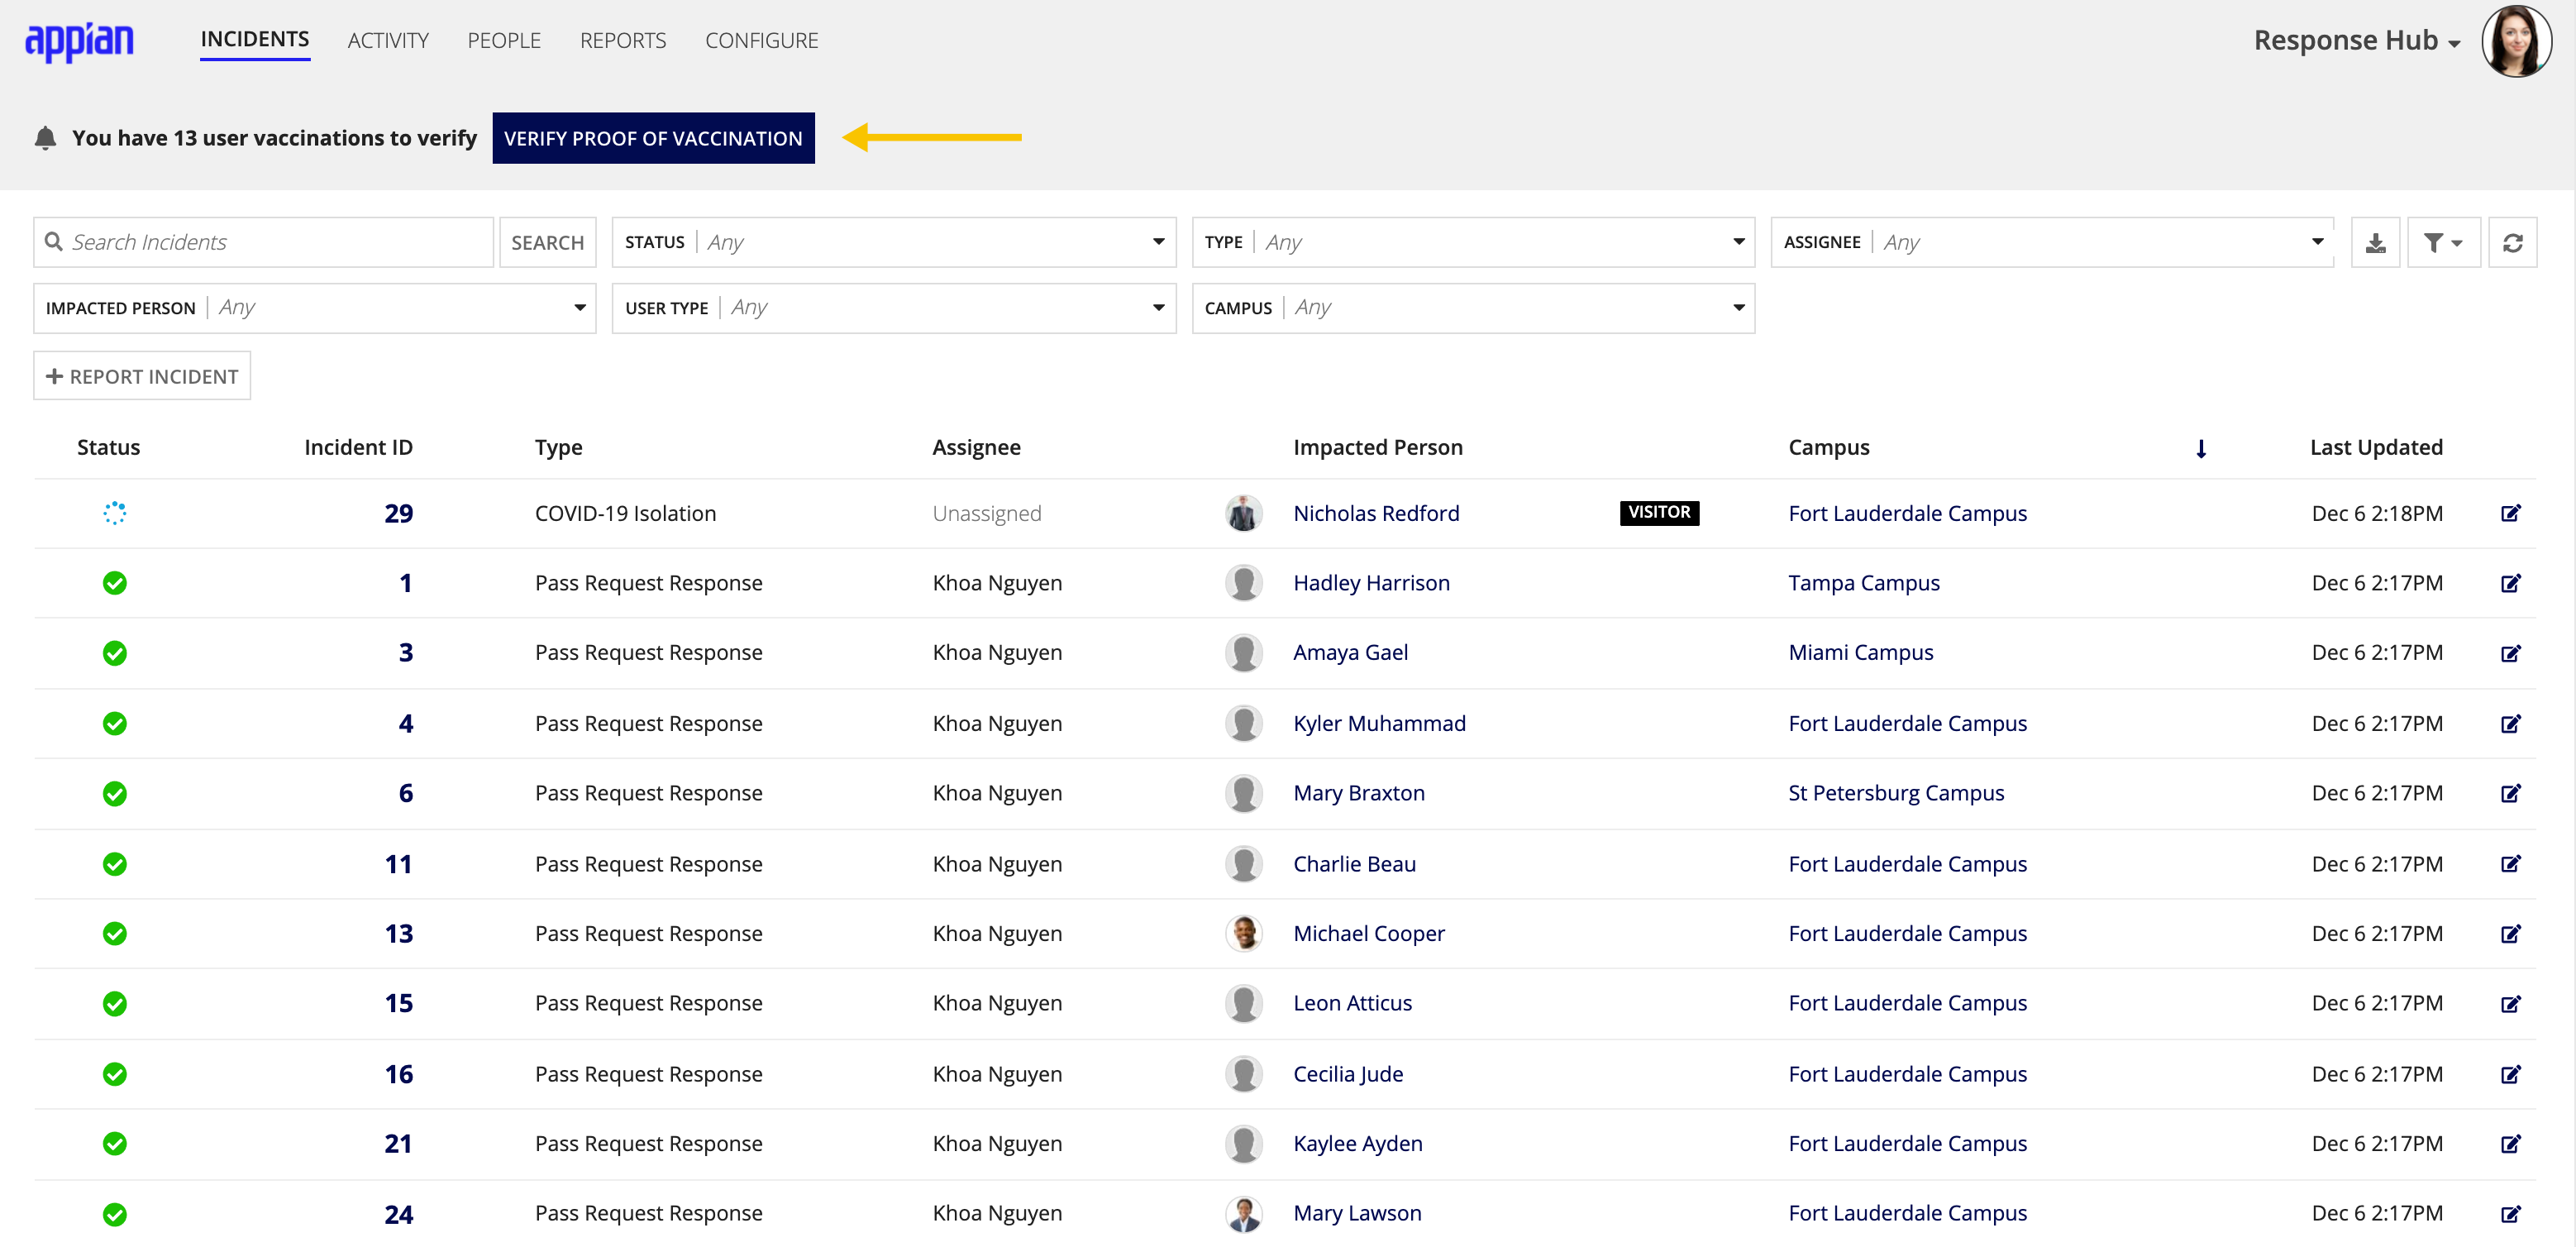The width and height of the screenshot is (2576, 1247).
Task: Open the Status filter dropdown
Action: point(894,242)
